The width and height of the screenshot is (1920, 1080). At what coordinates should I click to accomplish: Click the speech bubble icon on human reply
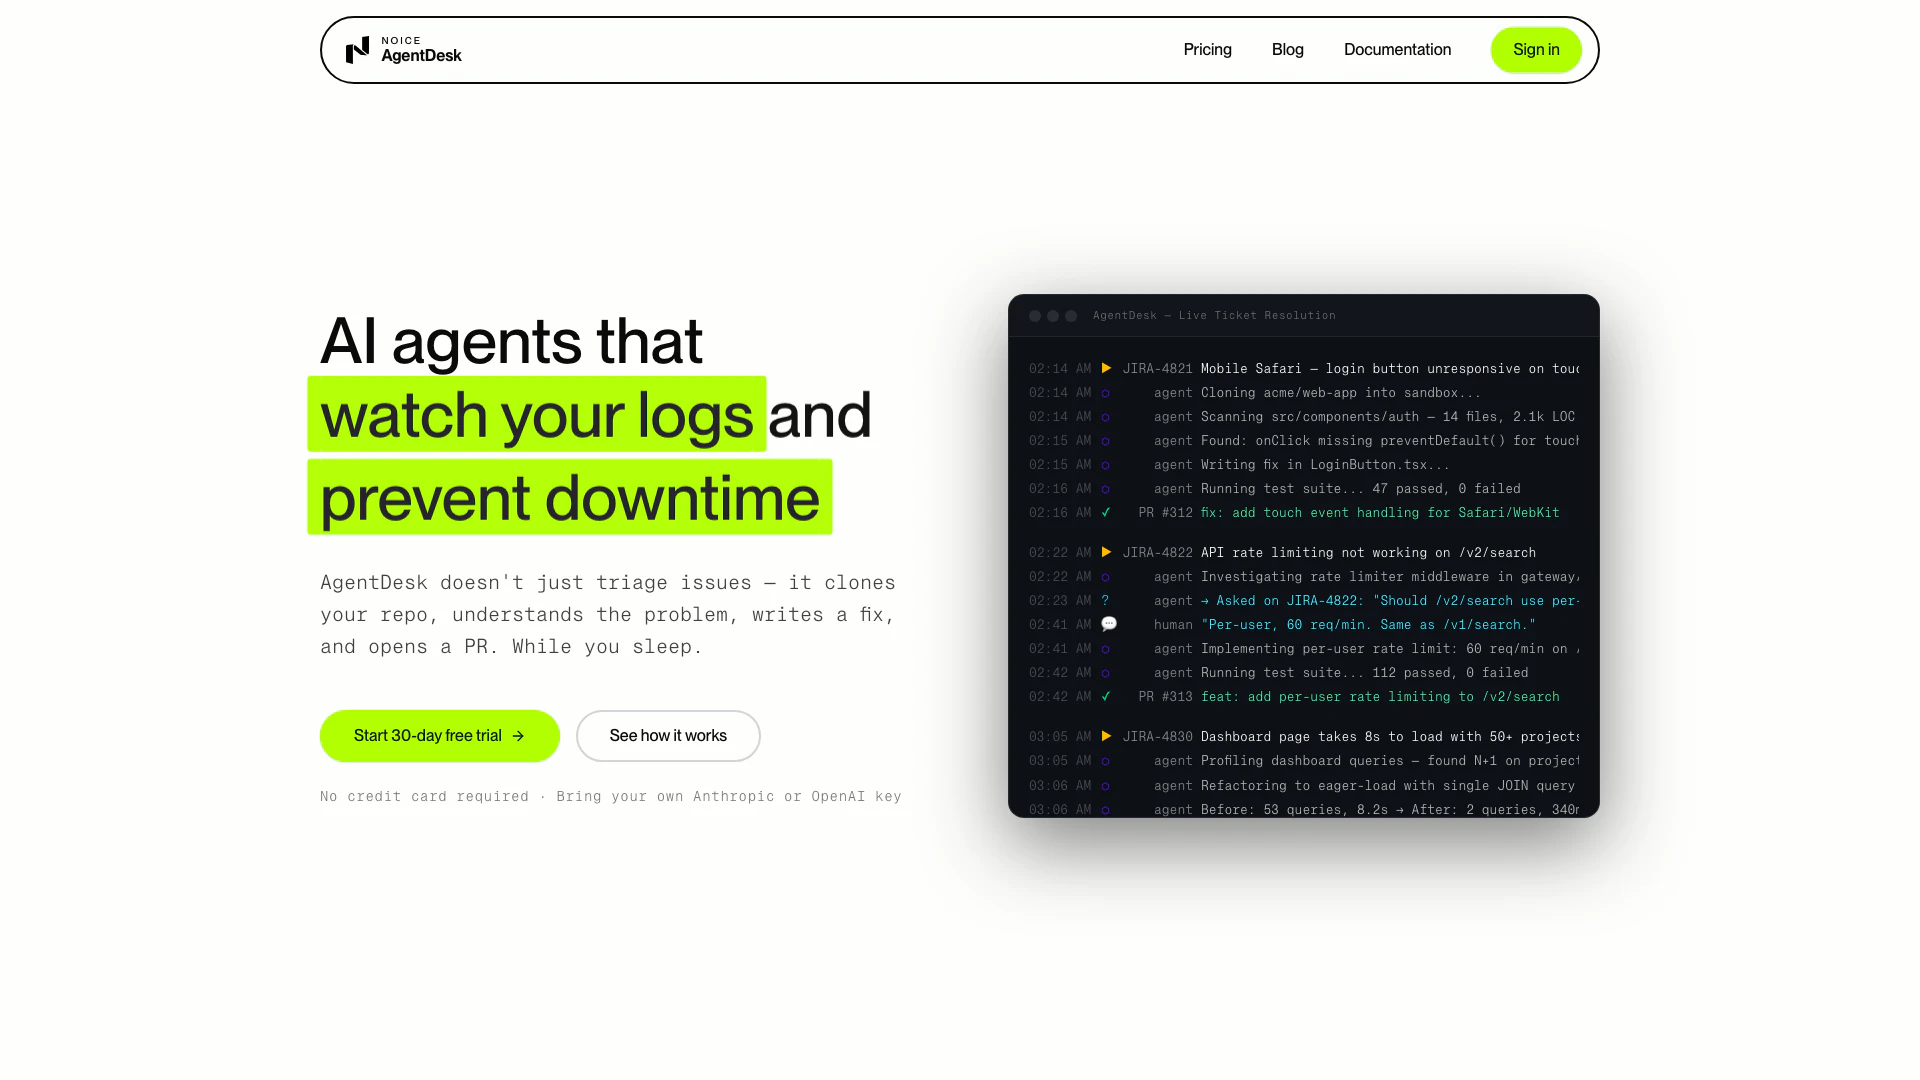(x=1109, y=624)
